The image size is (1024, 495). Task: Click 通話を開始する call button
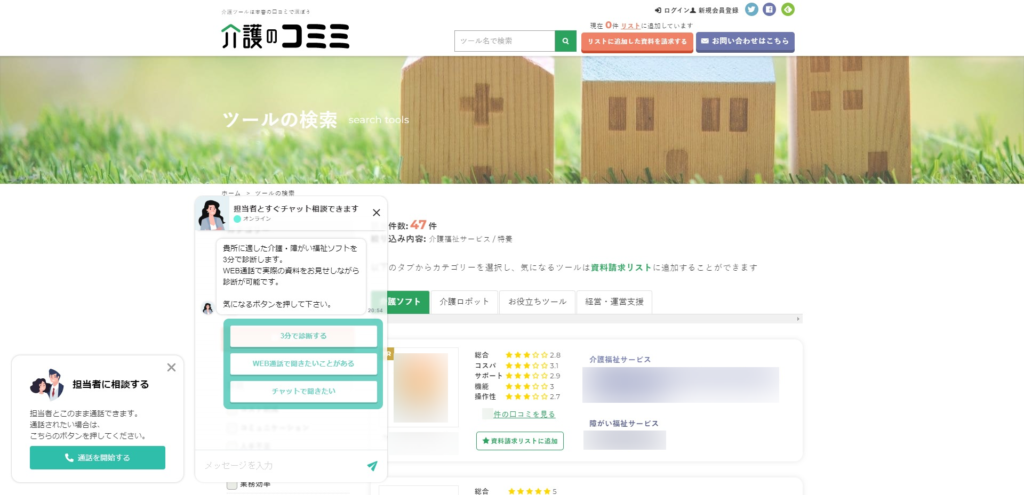97,458
